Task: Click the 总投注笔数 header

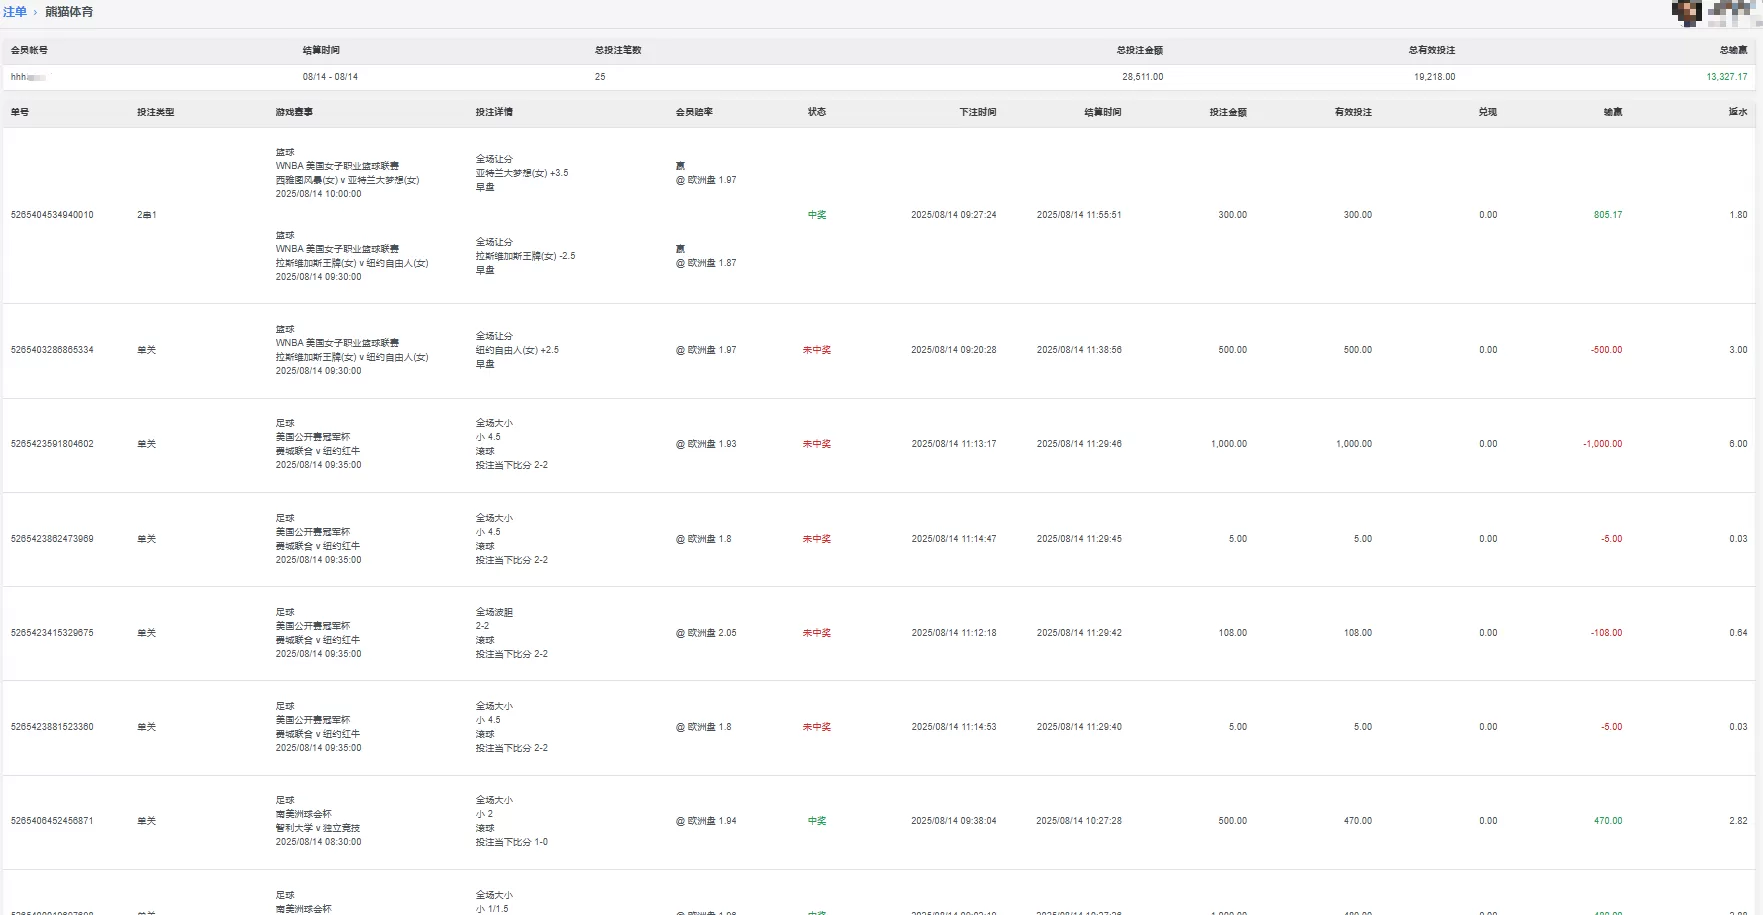Action: click(618, 50)
